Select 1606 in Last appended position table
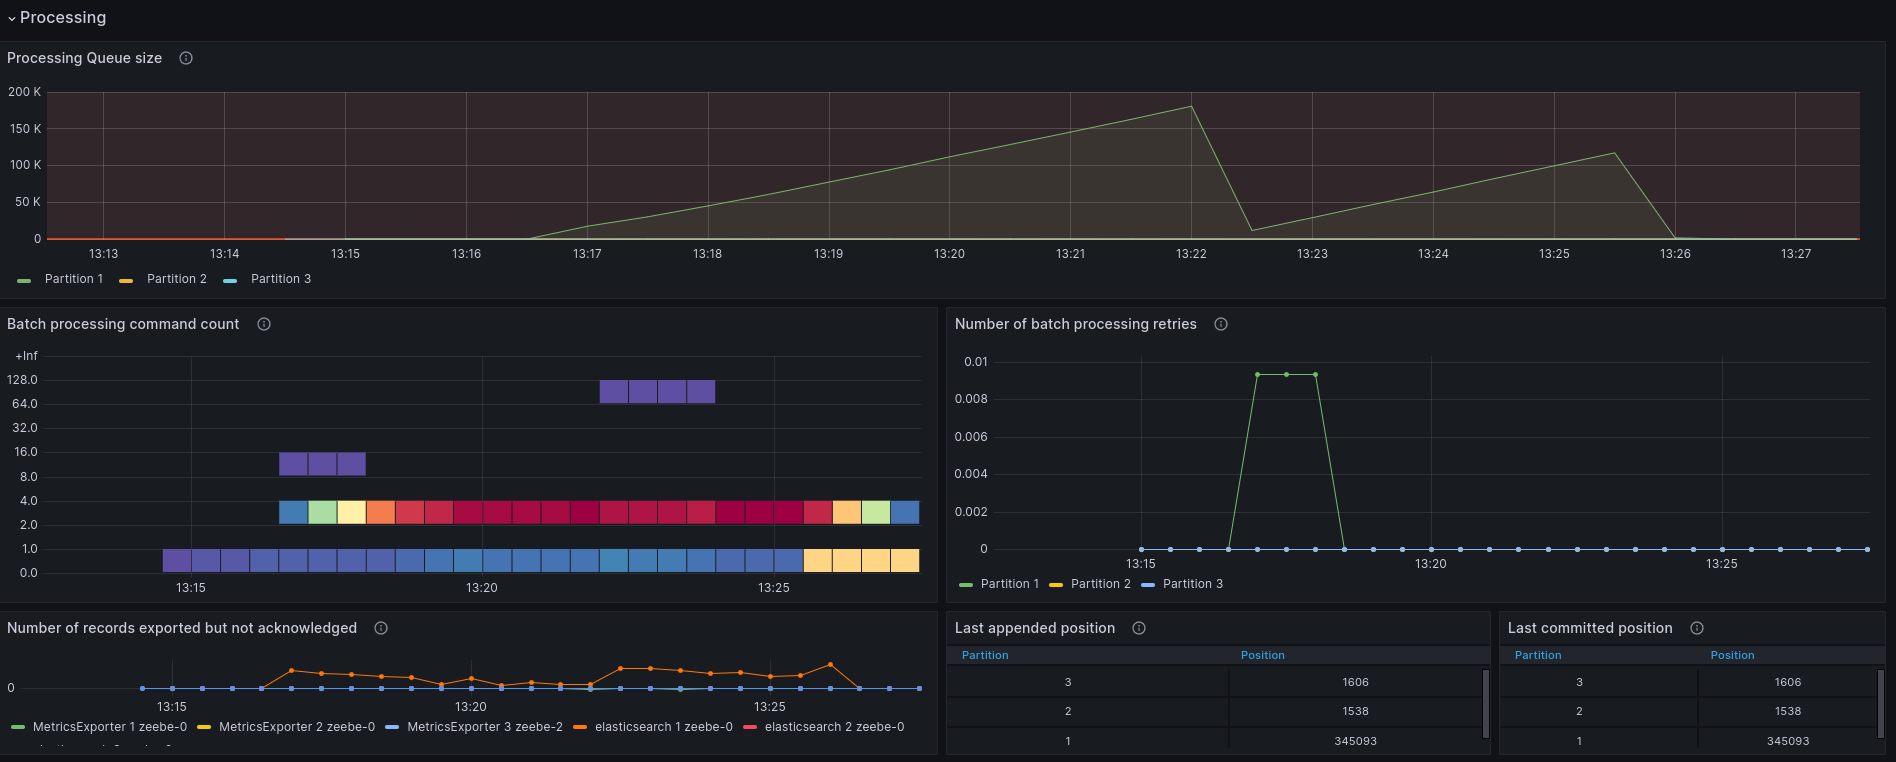Viewport: 1896px width, 762px height. click(x=1355, y=682)
